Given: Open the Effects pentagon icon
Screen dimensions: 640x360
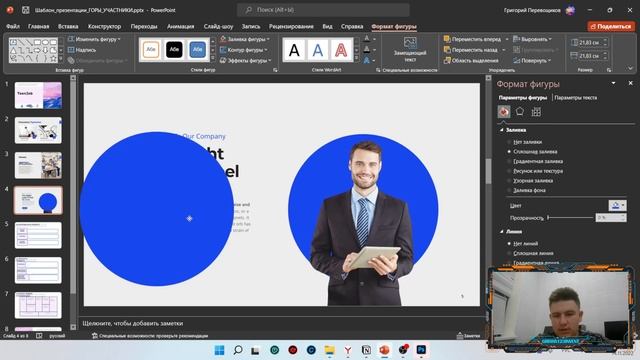Looking at the screenshot, I should click(x=520, y=111).
